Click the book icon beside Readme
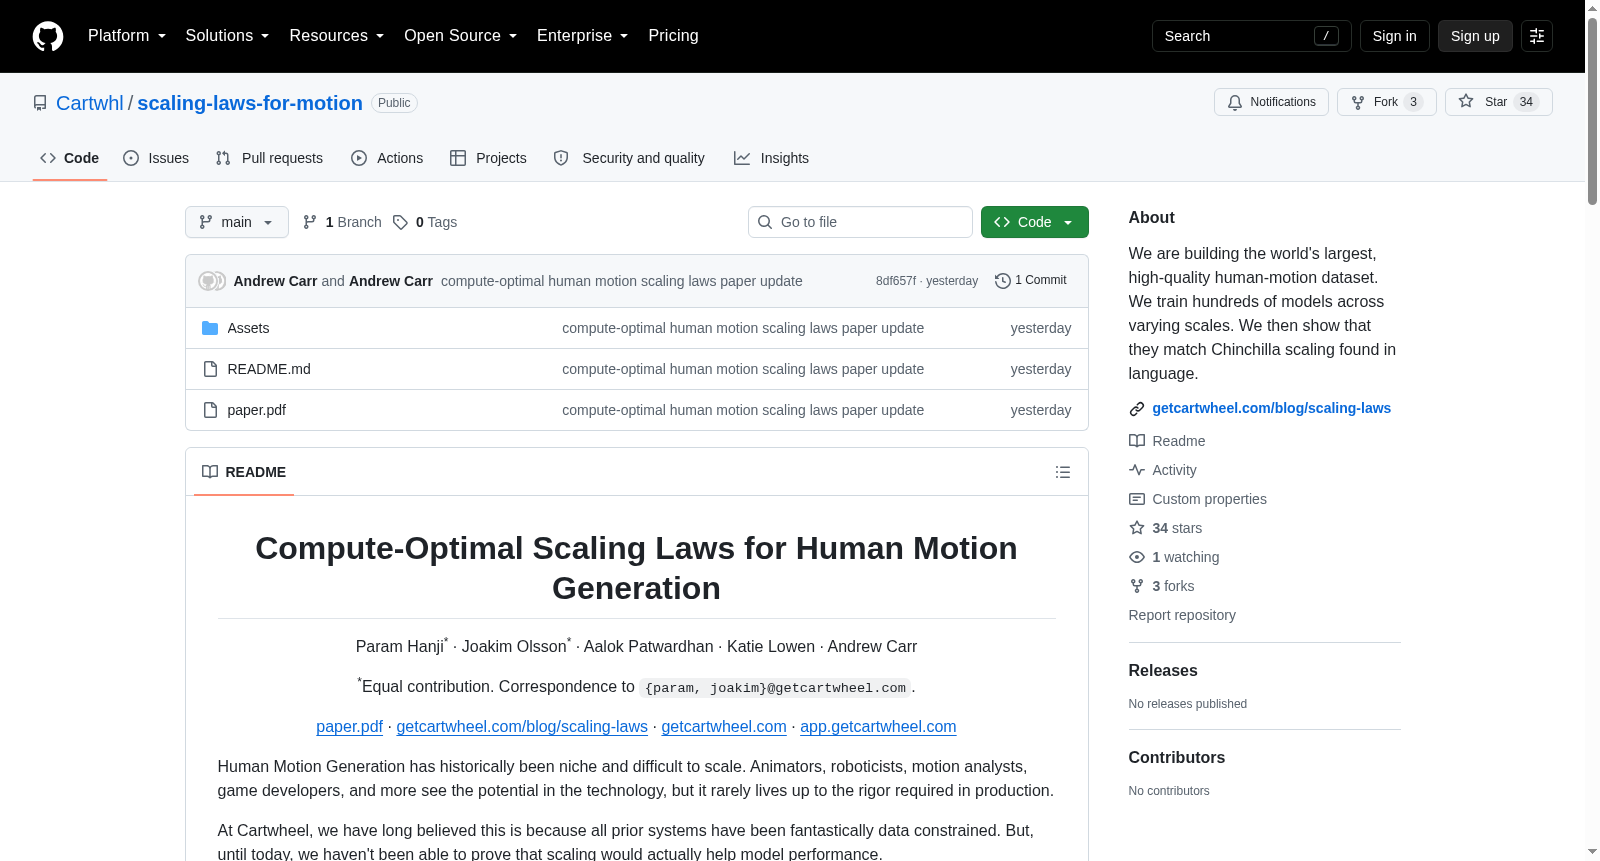 click(1137, 441)
